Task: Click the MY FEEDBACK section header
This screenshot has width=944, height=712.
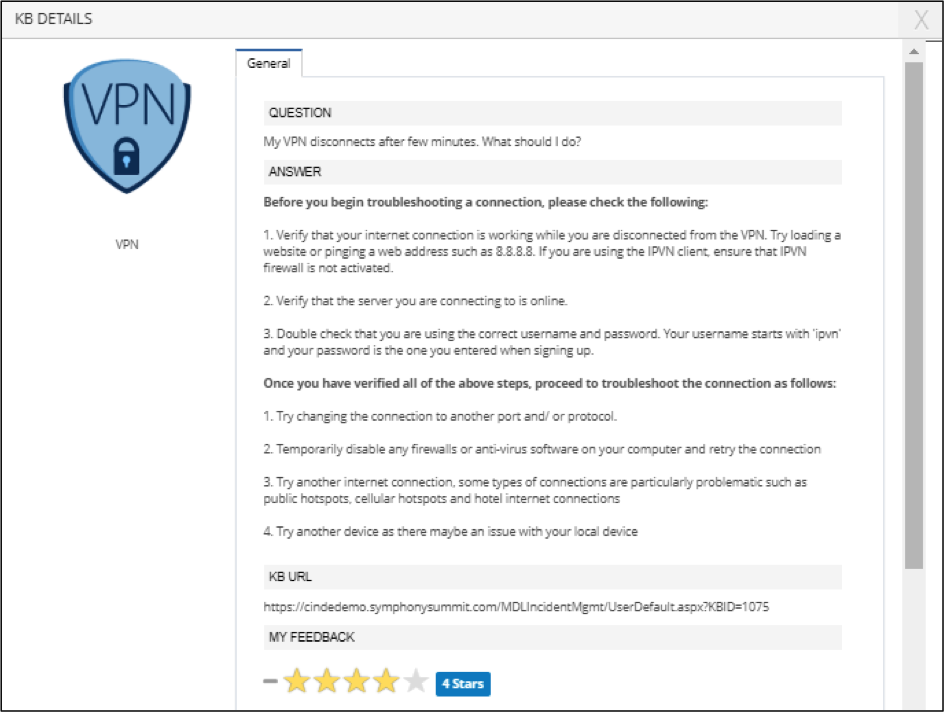Action: coord(552,637)
